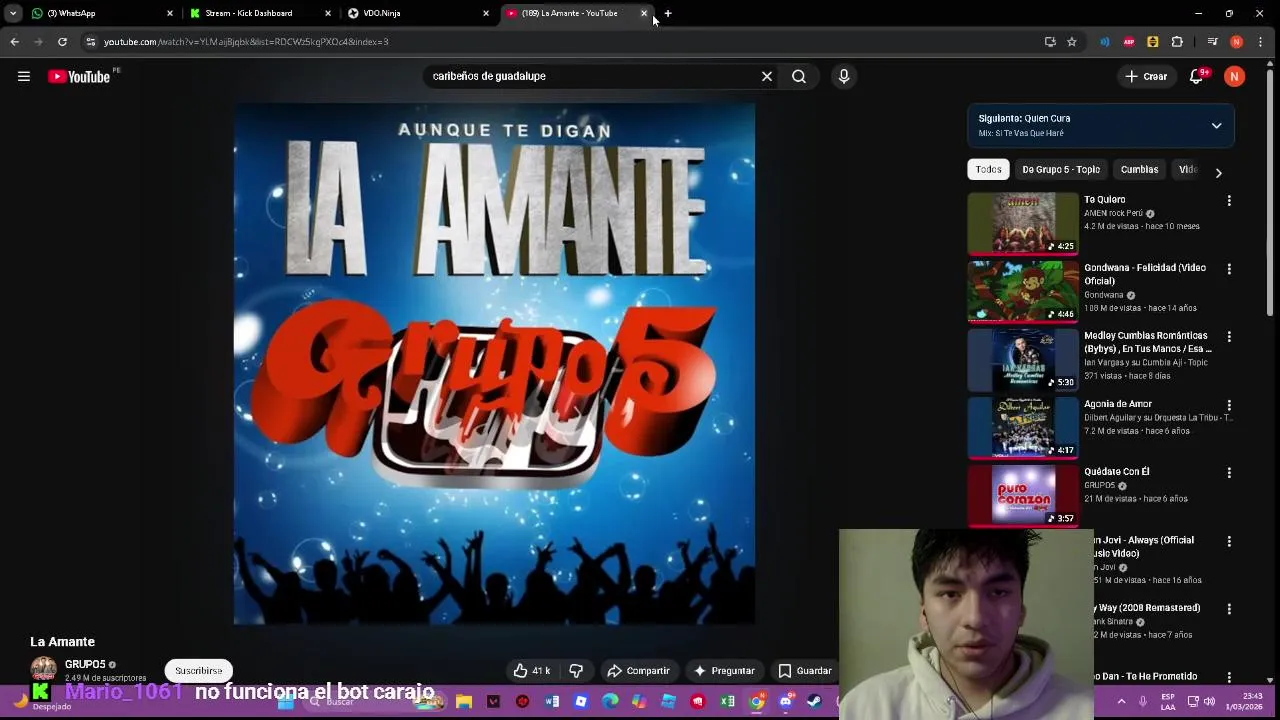The image size is (1280, 720).
Task: Open YouTube notifications bell
Action: point(1196,76)
